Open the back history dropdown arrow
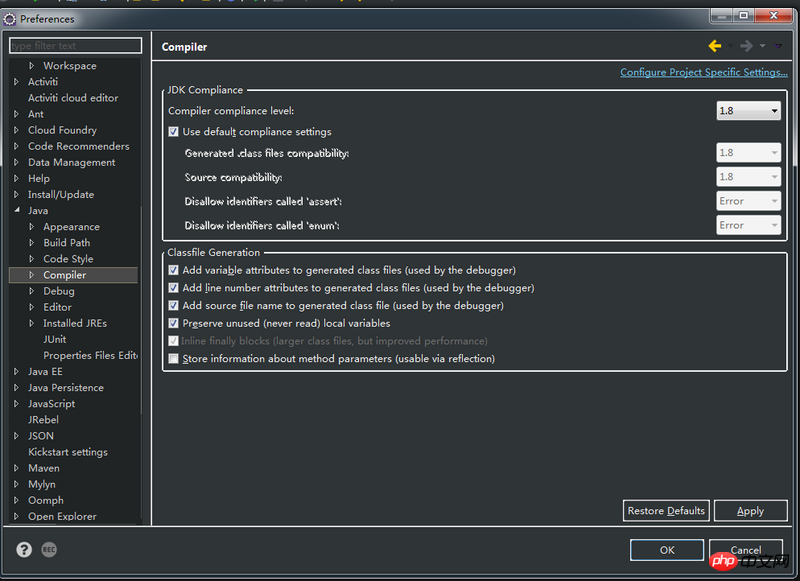The height and width of the screenshot is (581, 800). point(731,46)
